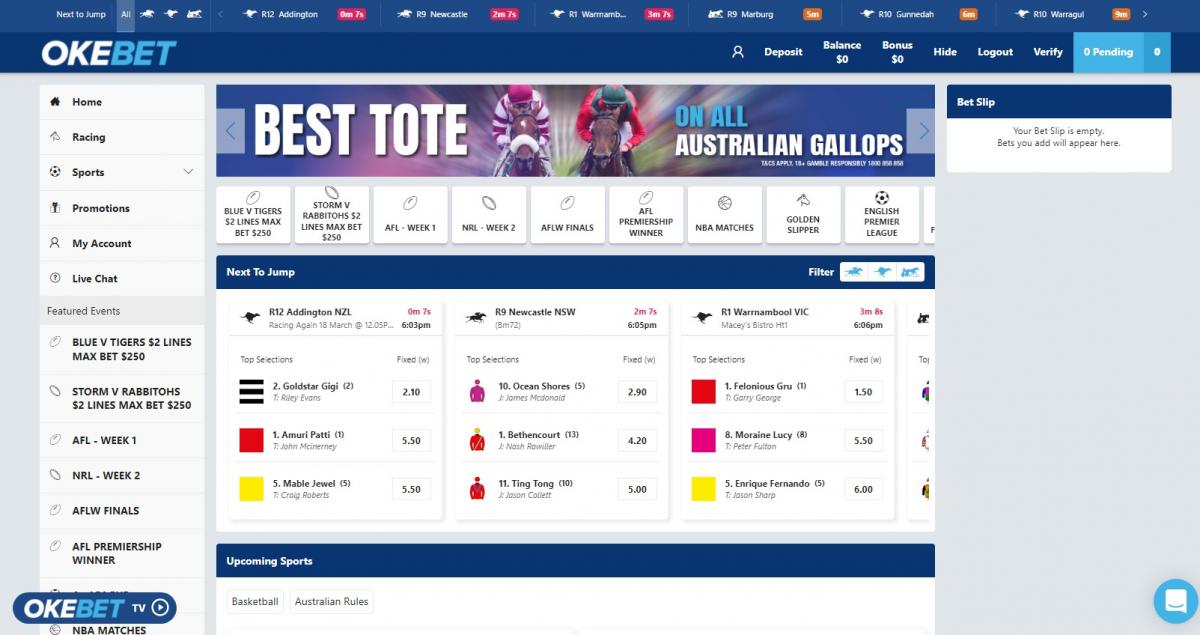Open Promotions gift icon in sidebar
This screenshot has width=1200, height=635.
tap(54, 208)
